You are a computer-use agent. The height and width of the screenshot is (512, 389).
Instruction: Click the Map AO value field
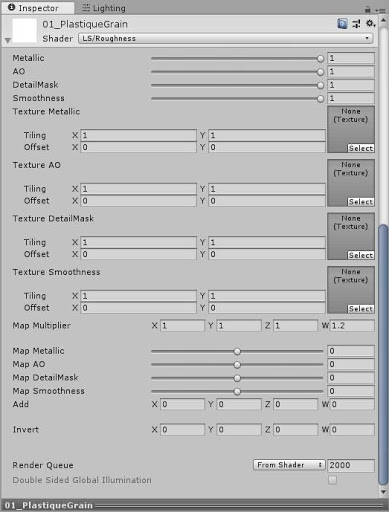pyautogui.click(x=351, y=364)
